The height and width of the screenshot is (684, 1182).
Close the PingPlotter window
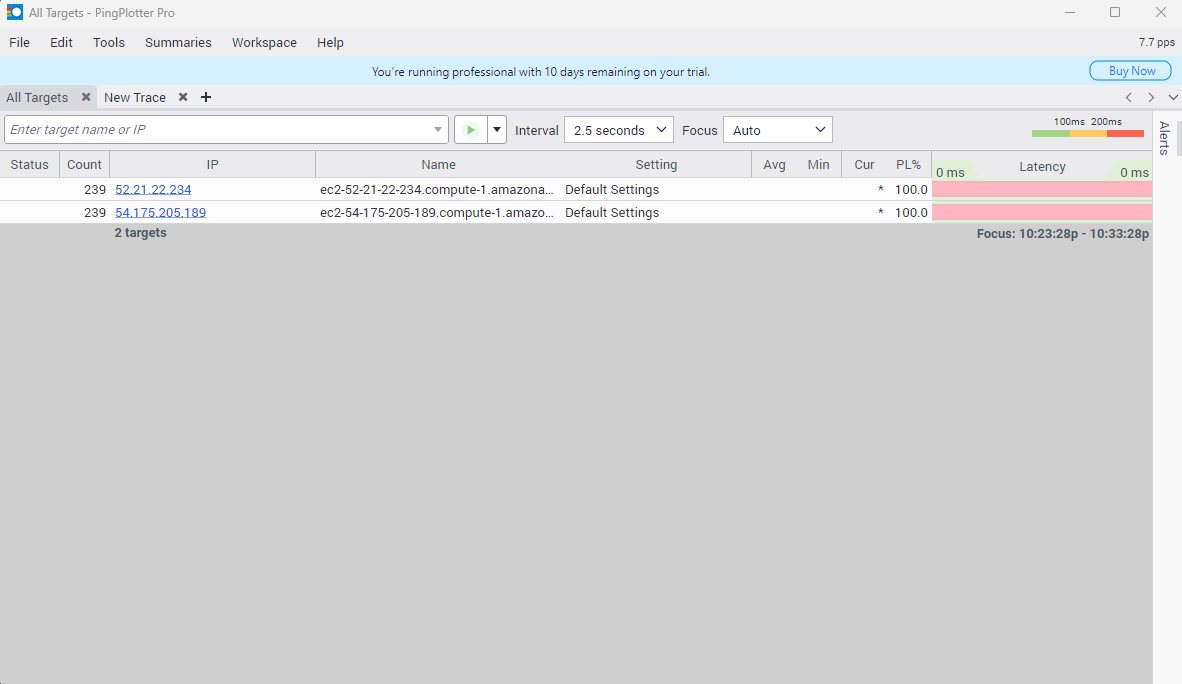coord(1161,12)
